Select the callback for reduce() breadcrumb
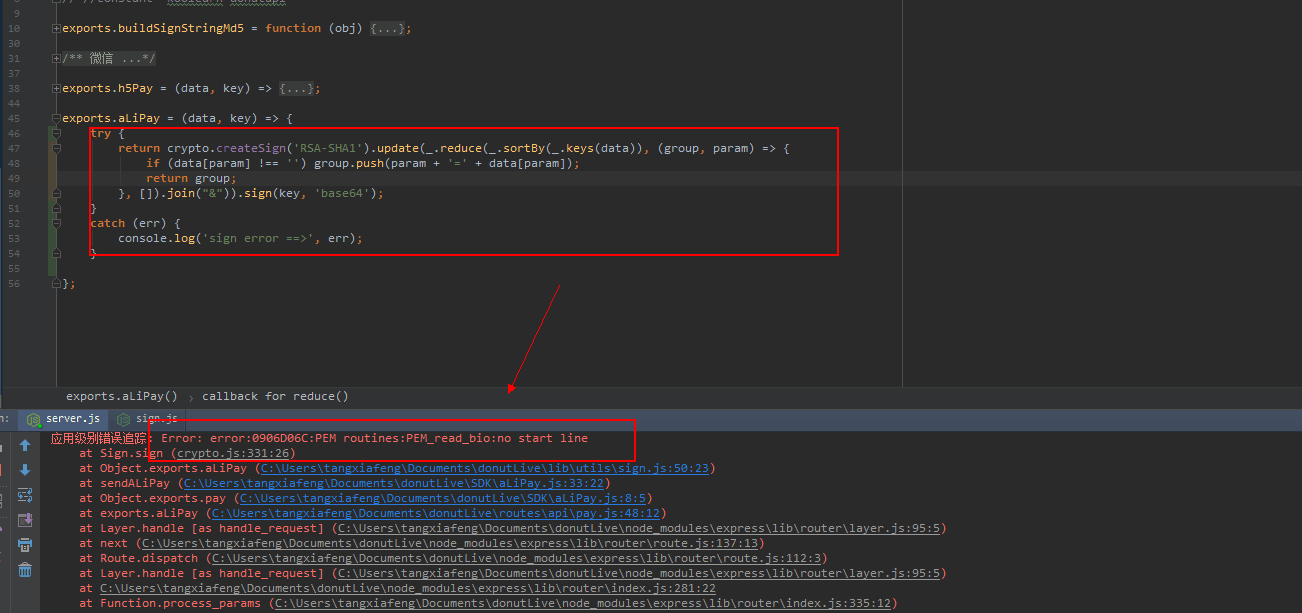Viewport: 1302px width, 613px height. tap(275, 396)
